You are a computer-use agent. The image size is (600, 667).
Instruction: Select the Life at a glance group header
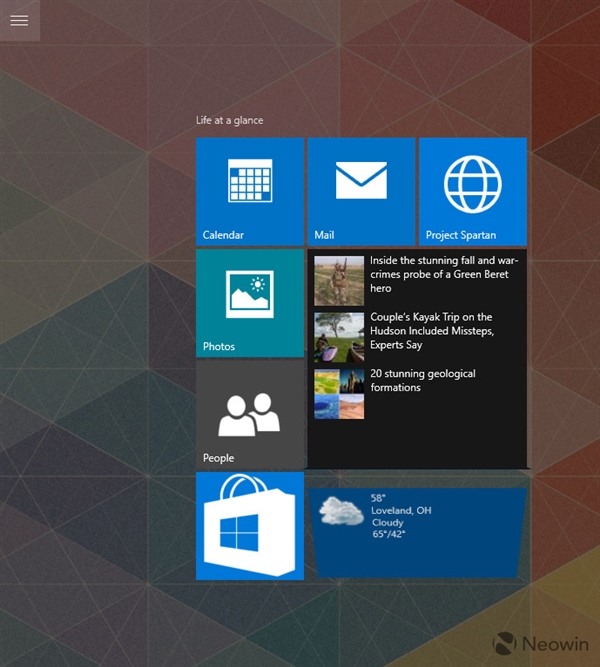tap(229, 121)
